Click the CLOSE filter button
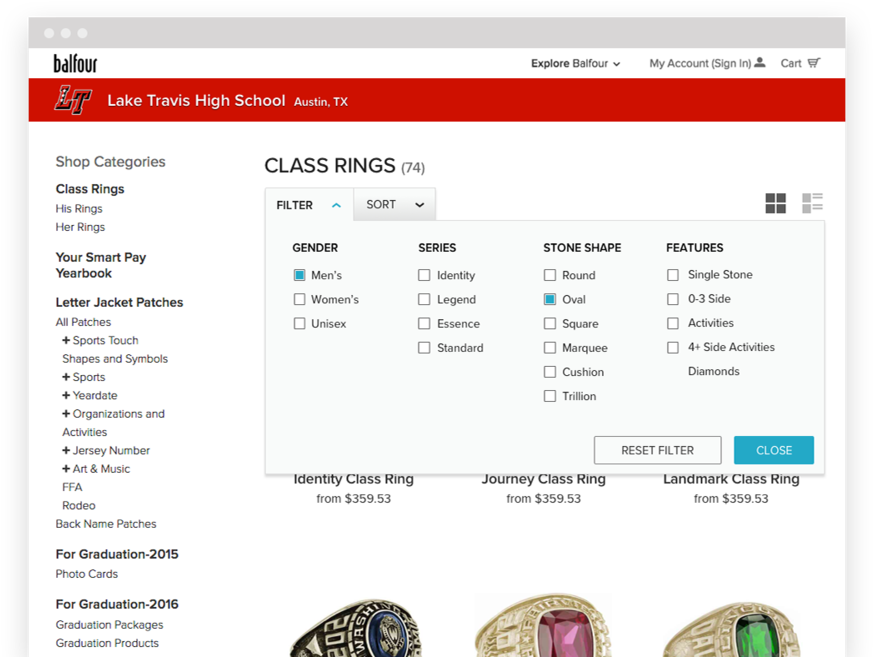 pos(774,450)
